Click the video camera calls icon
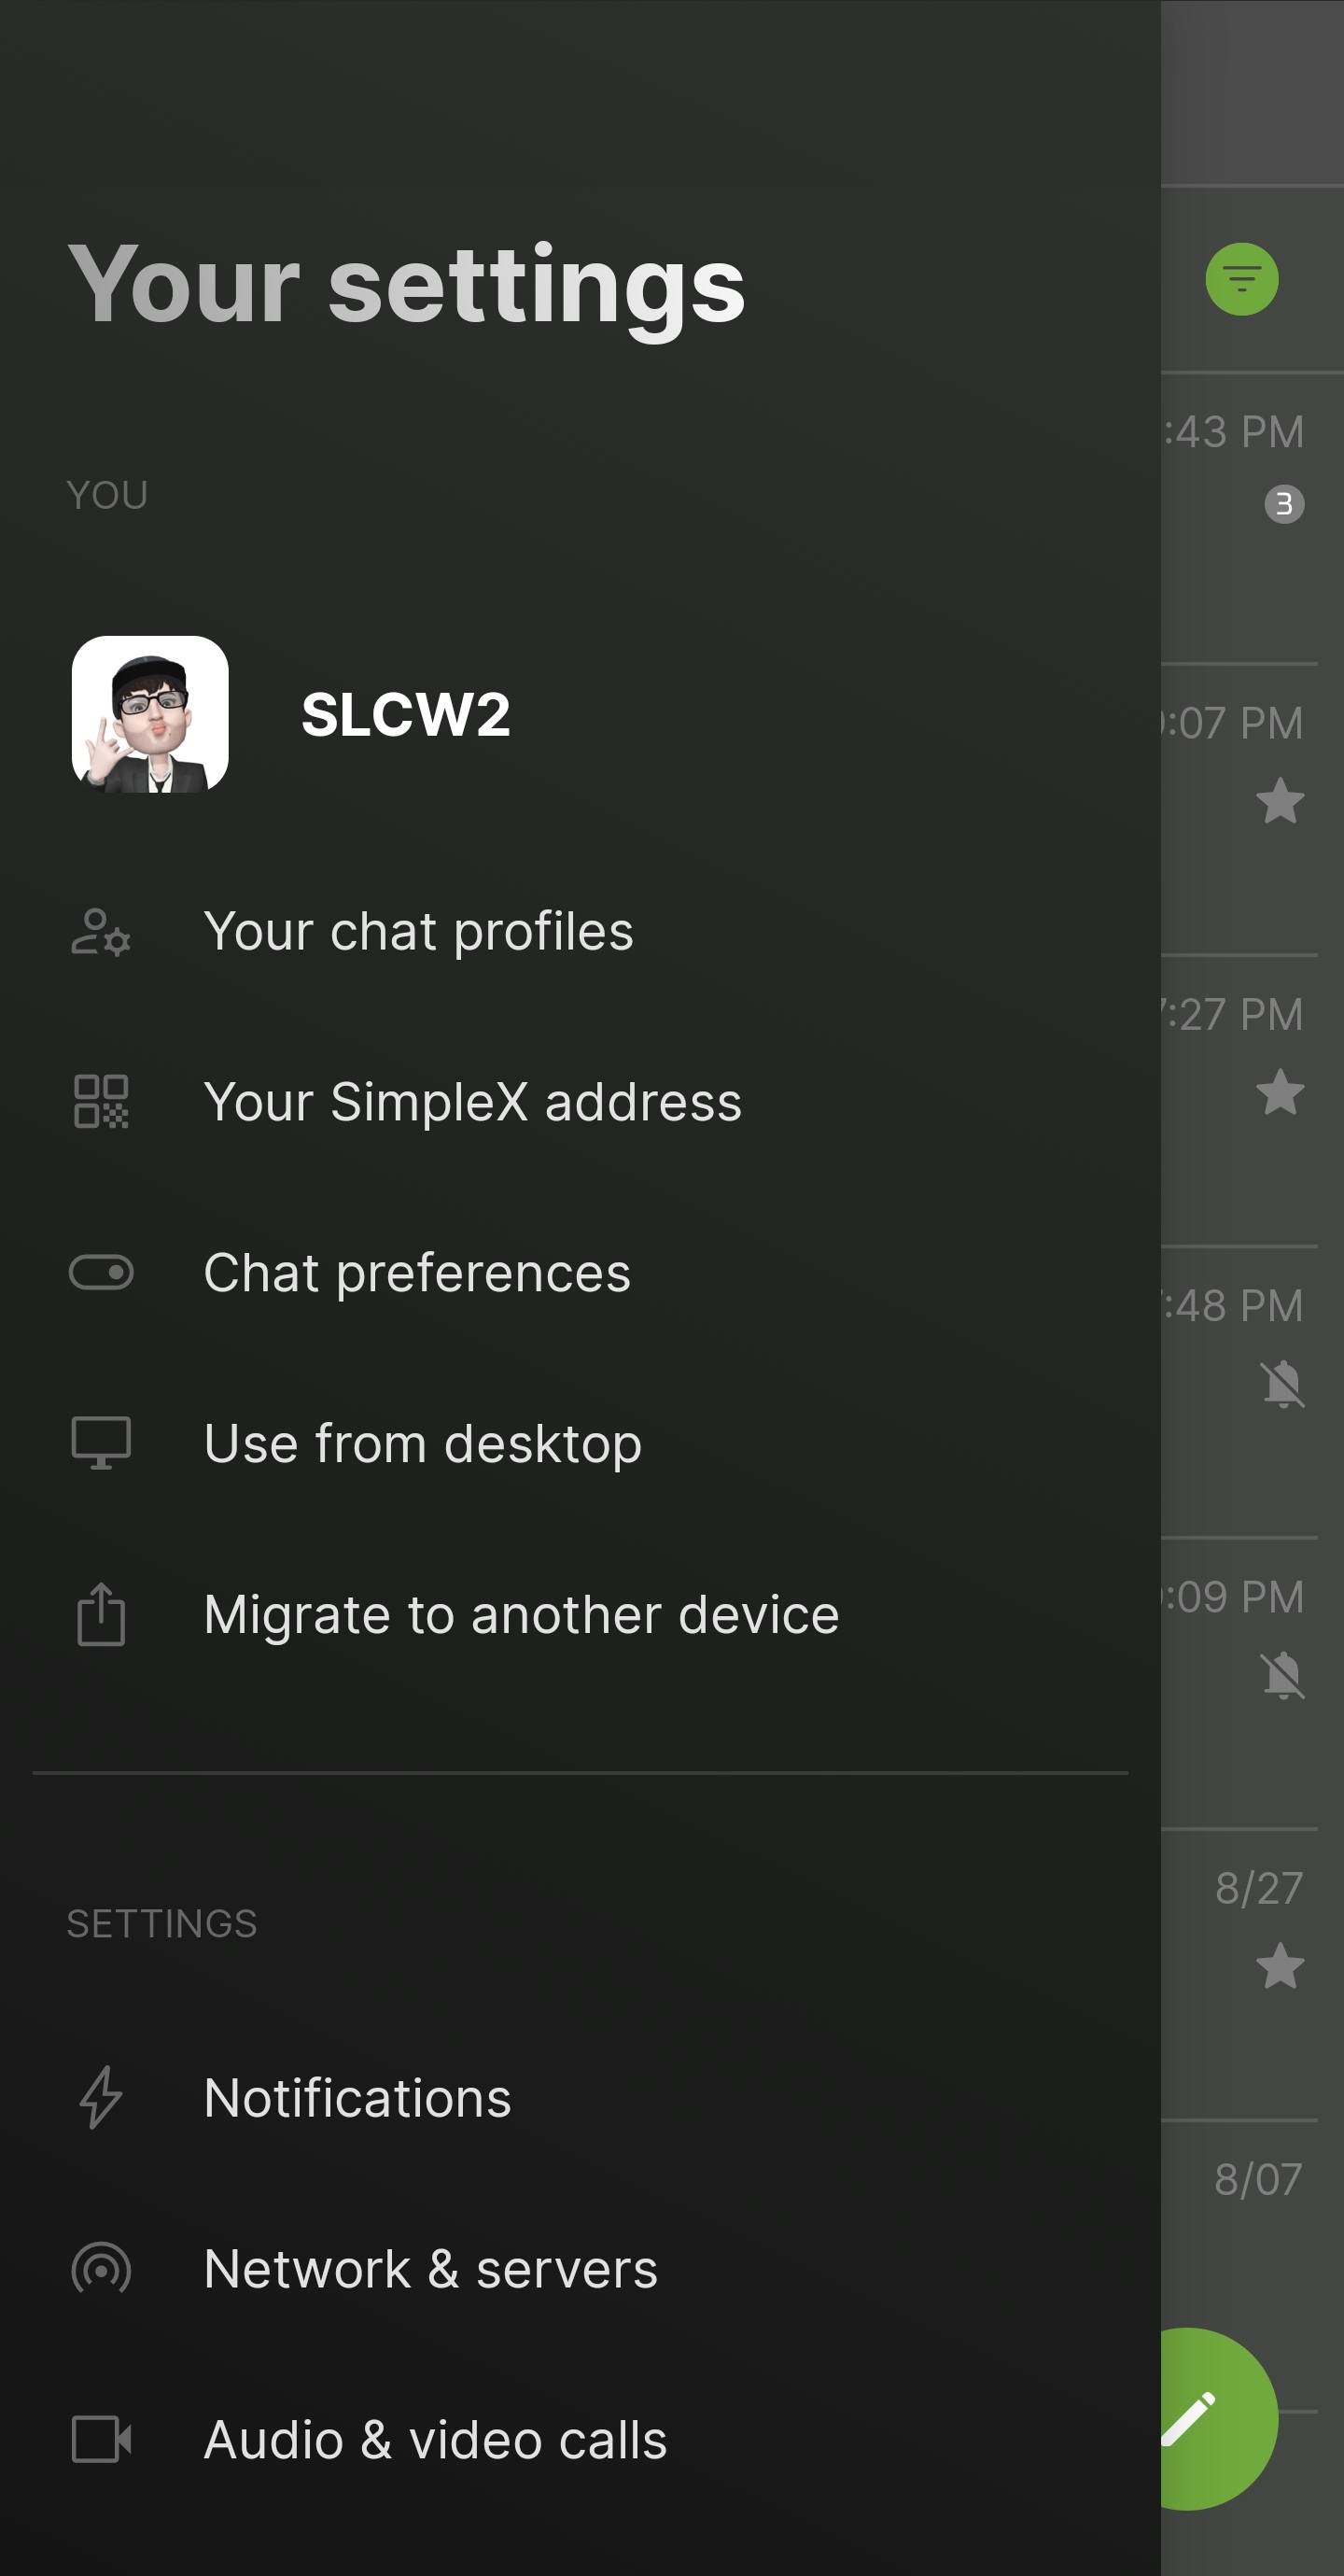The width and height of the screenshot is (1344, 2576). tap(101, 2439)
